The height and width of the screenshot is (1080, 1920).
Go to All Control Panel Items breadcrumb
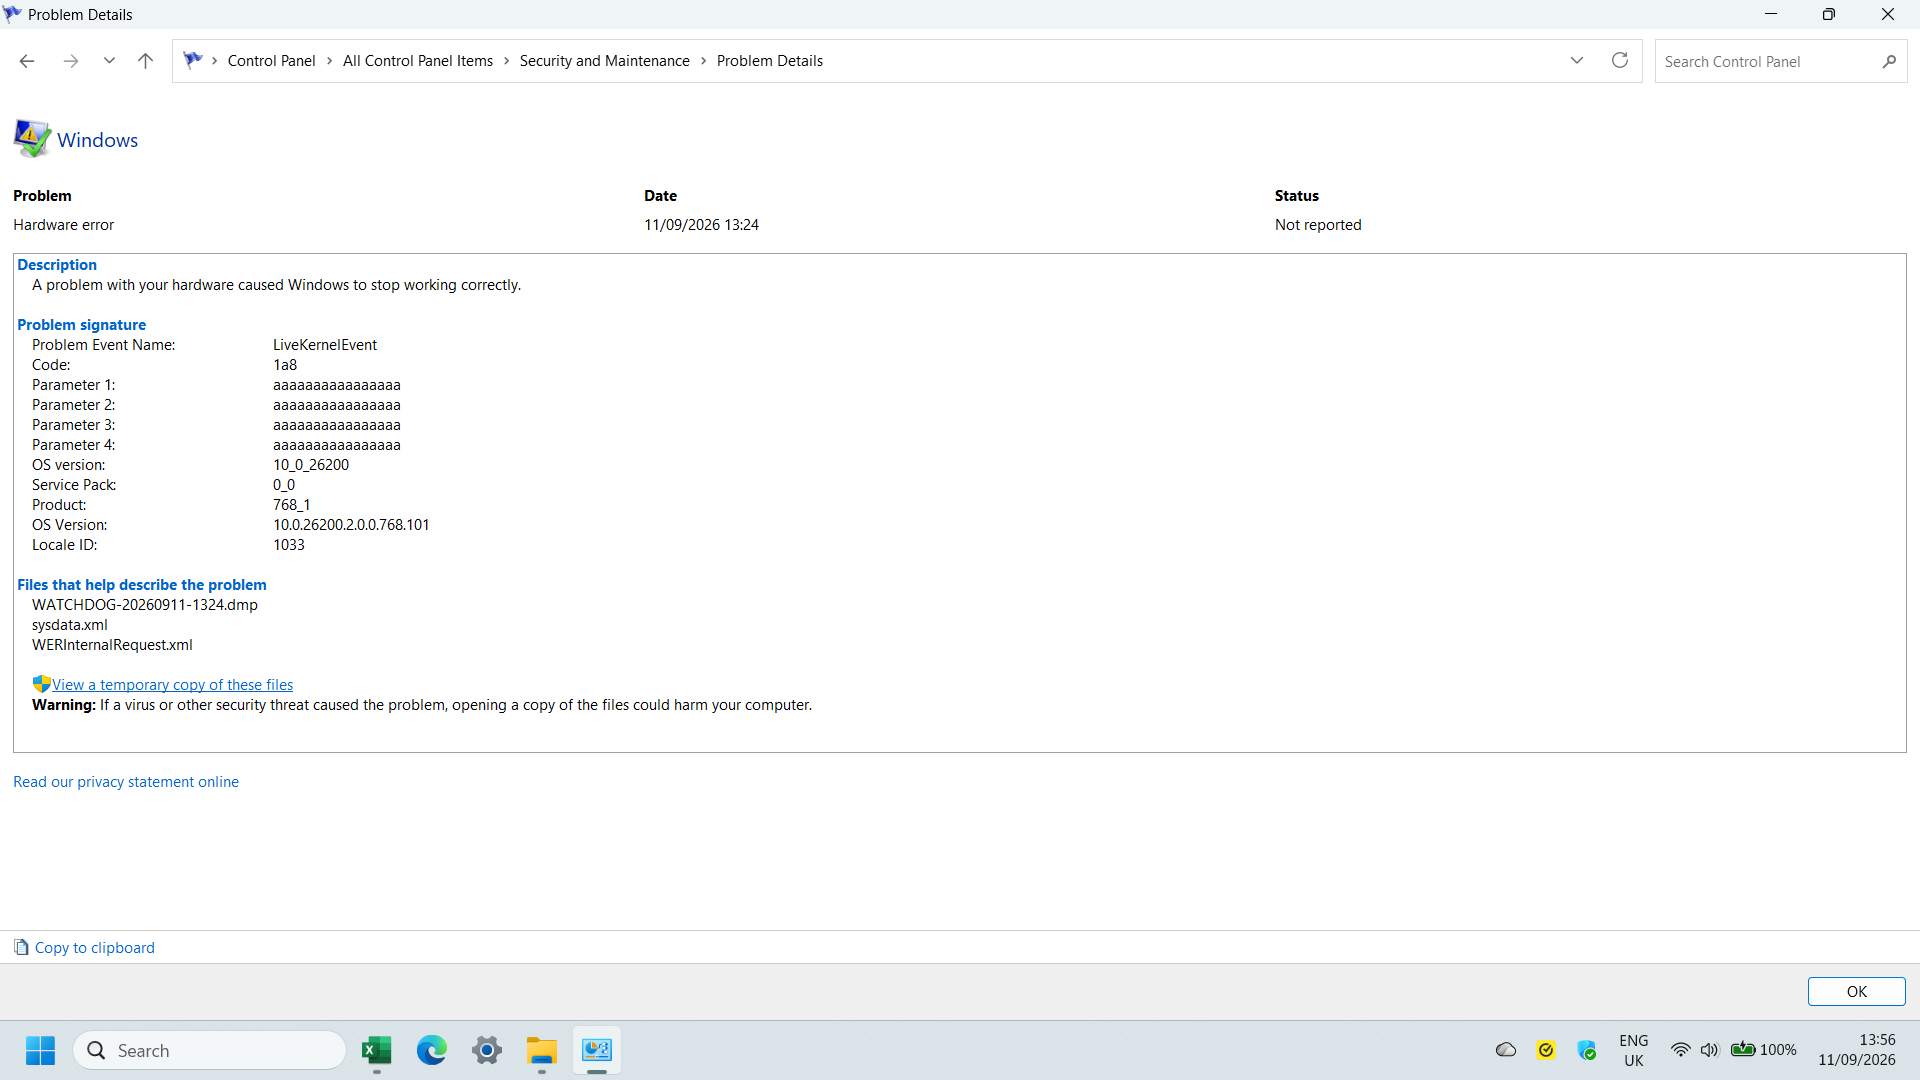[x=418, y=61]
